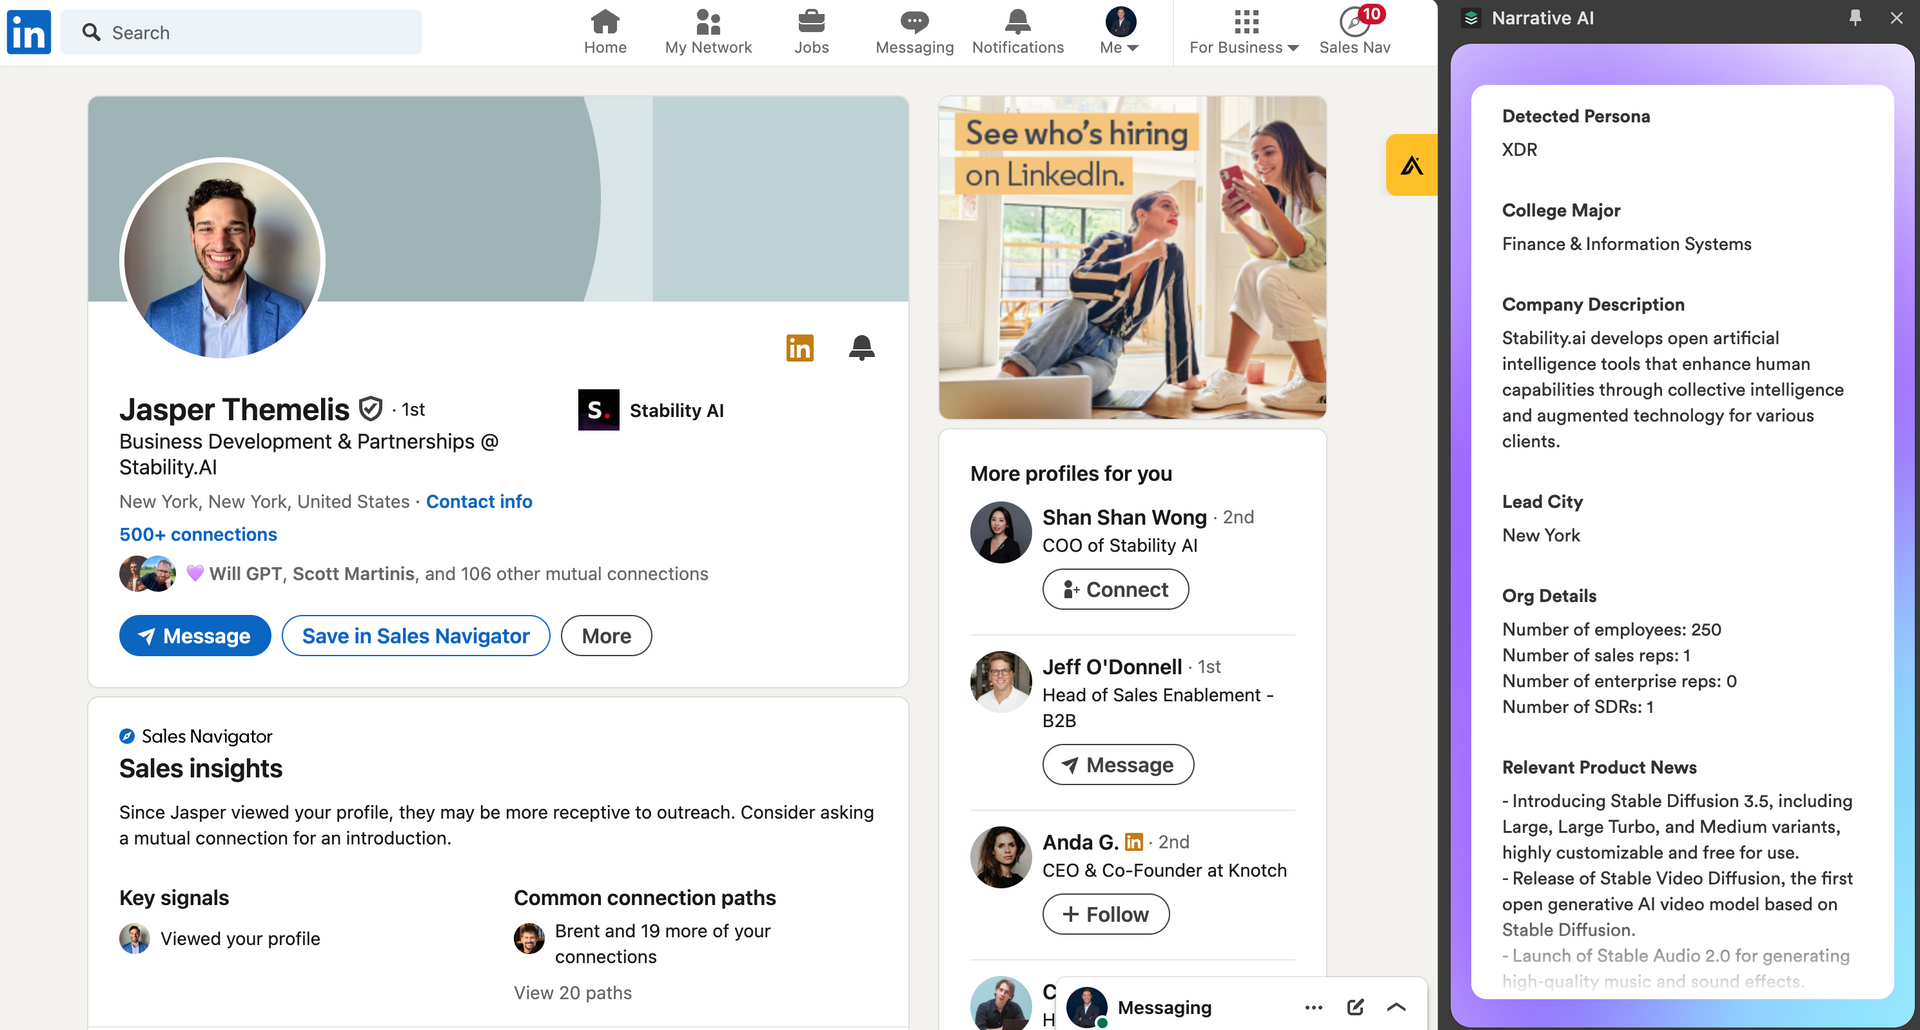
Task: Close the Narrative AI panel
Action: pos(1896,18)
